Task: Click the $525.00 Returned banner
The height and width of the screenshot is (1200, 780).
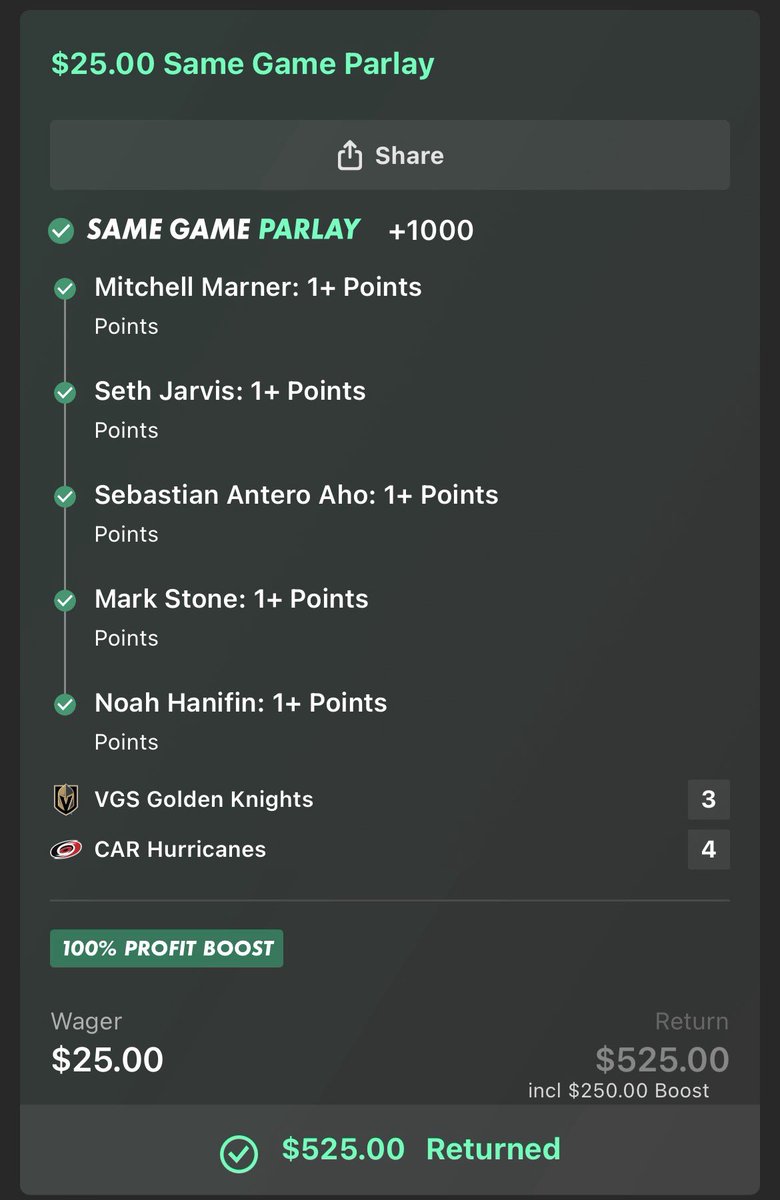Action: coord(390,1150)
